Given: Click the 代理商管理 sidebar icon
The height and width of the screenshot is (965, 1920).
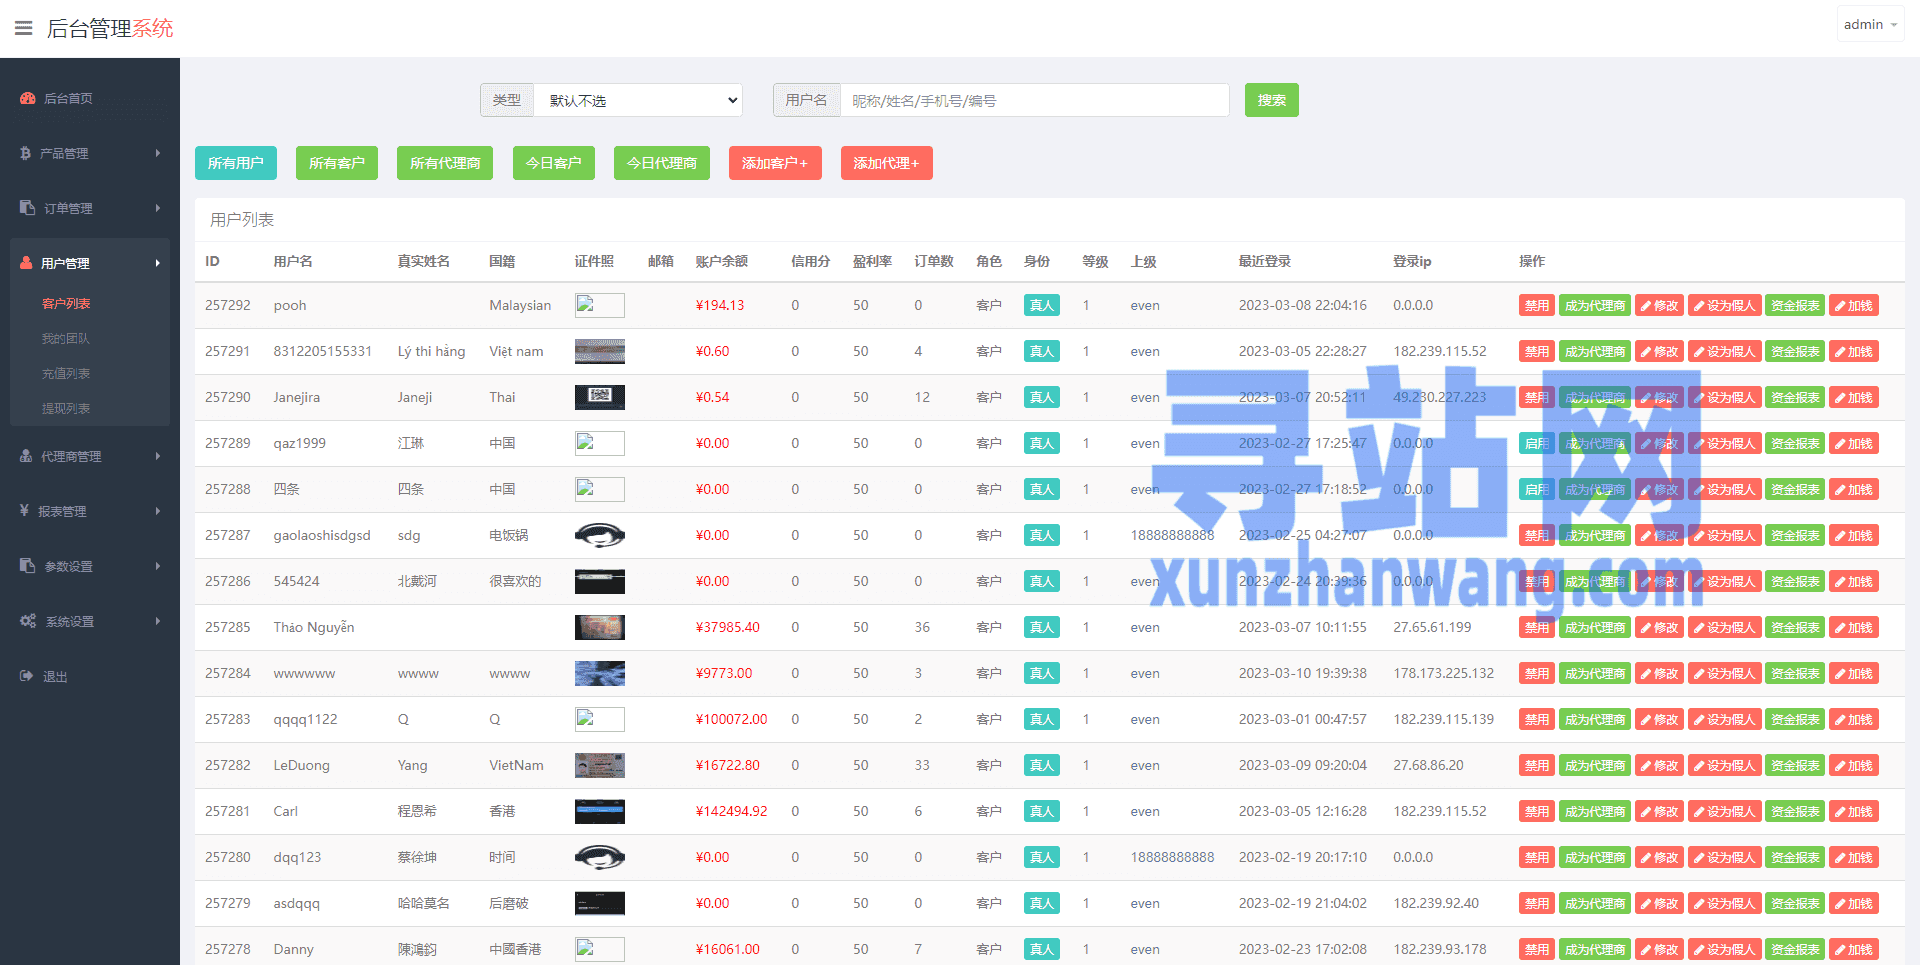Looking at the screenshot, I should [x=26, y=456].
